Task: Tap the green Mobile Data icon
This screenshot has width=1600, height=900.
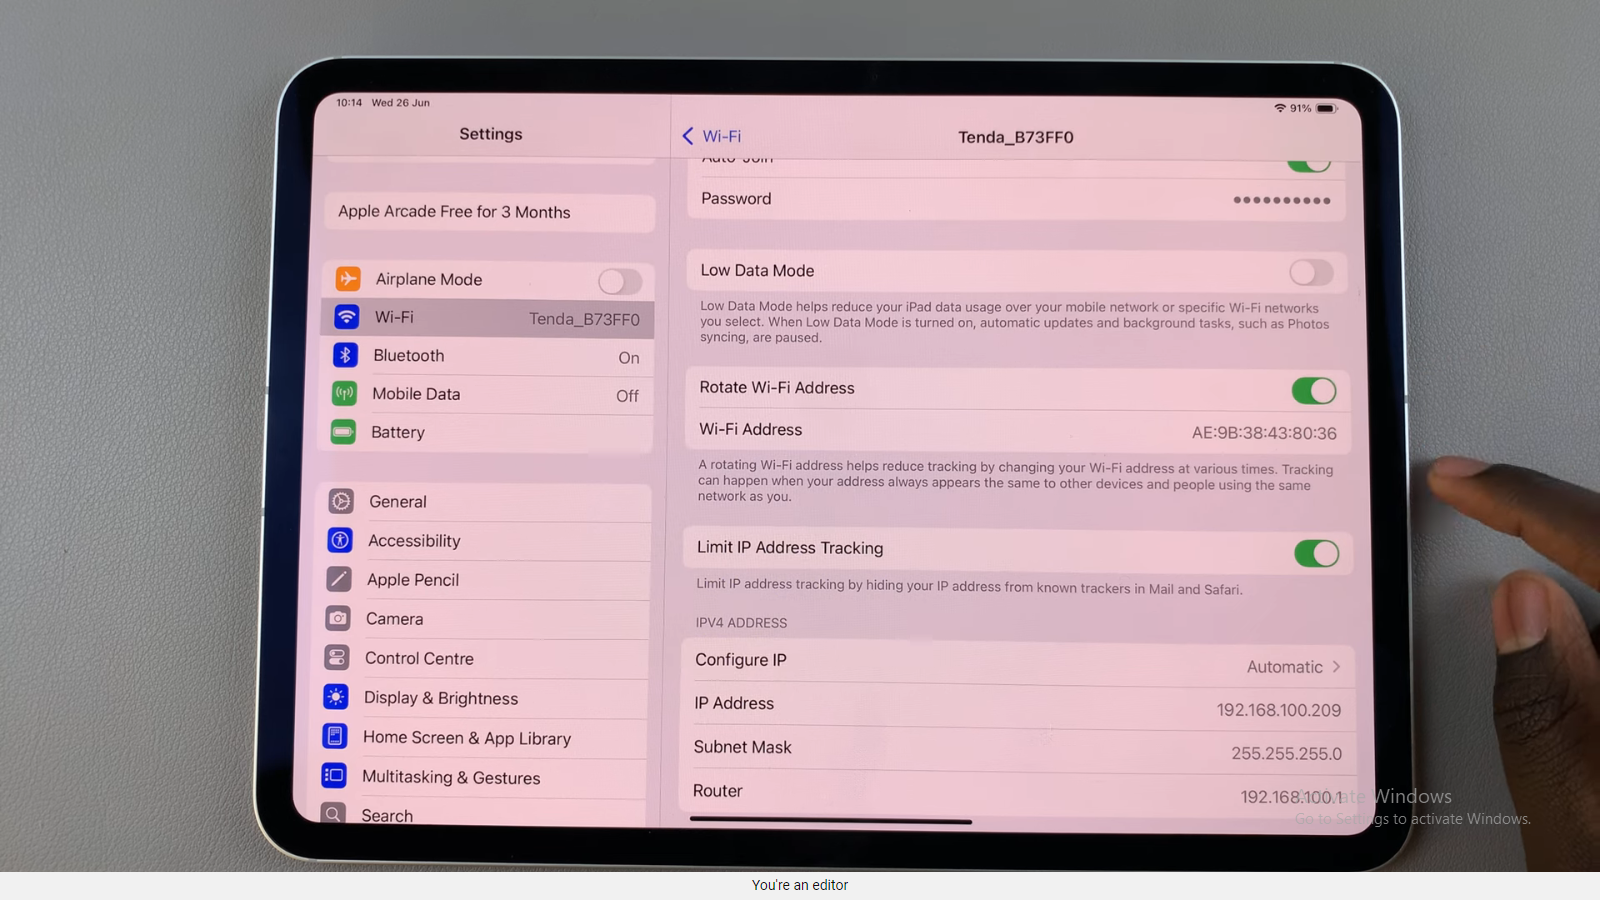Action: coord(344,393)
